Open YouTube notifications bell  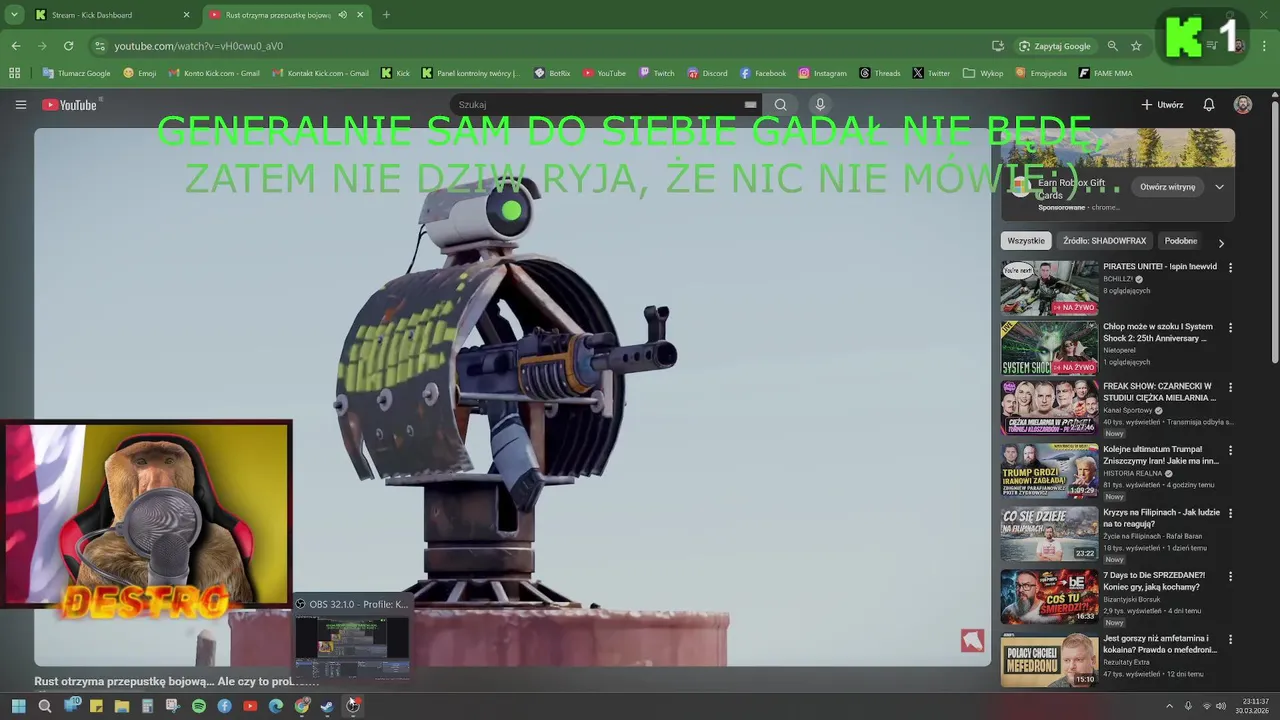click(x=1208, y=105)
